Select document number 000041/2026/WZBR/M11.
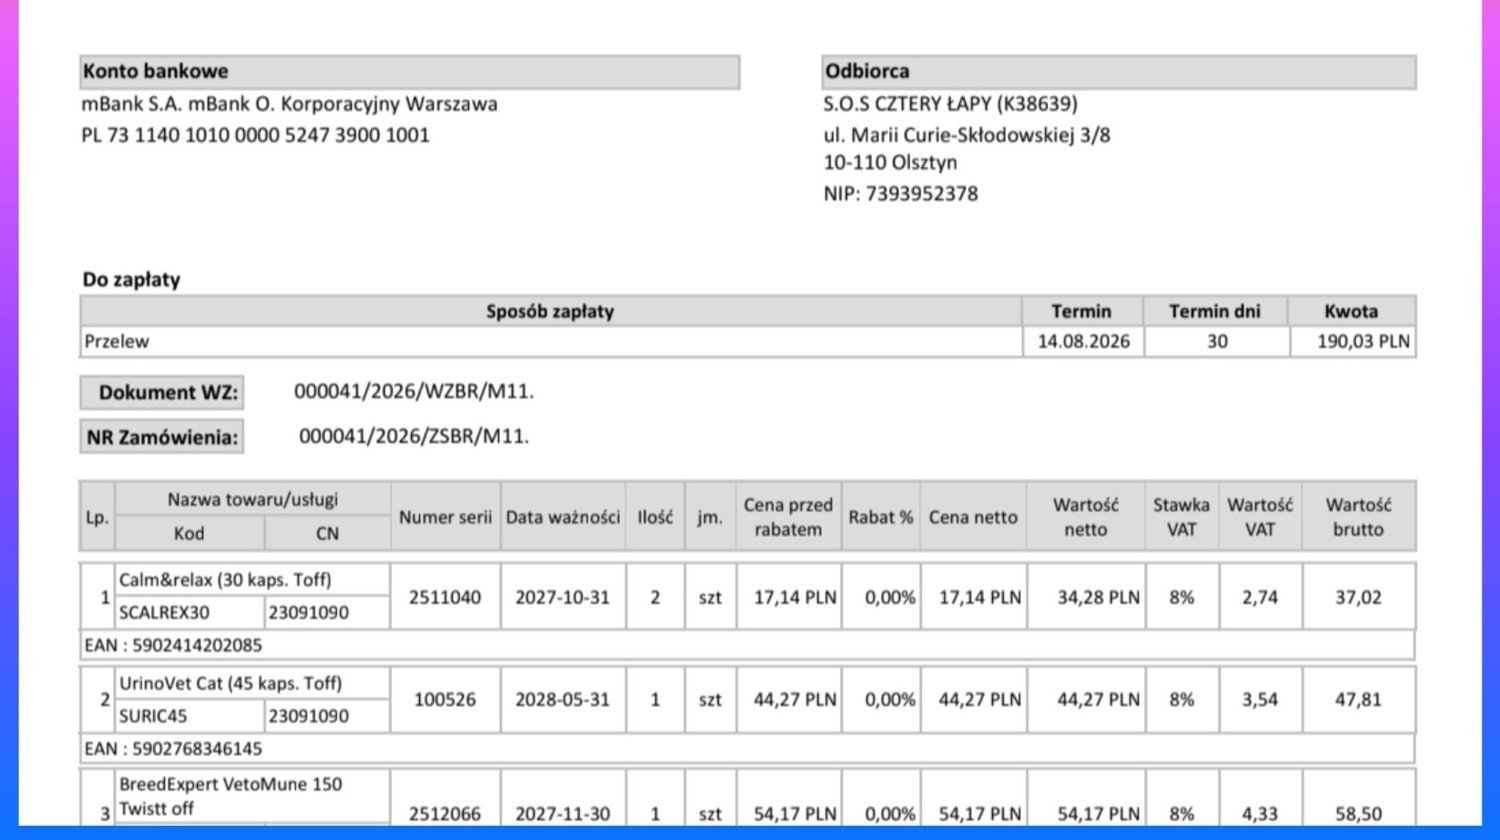 [x=414, y=392]
